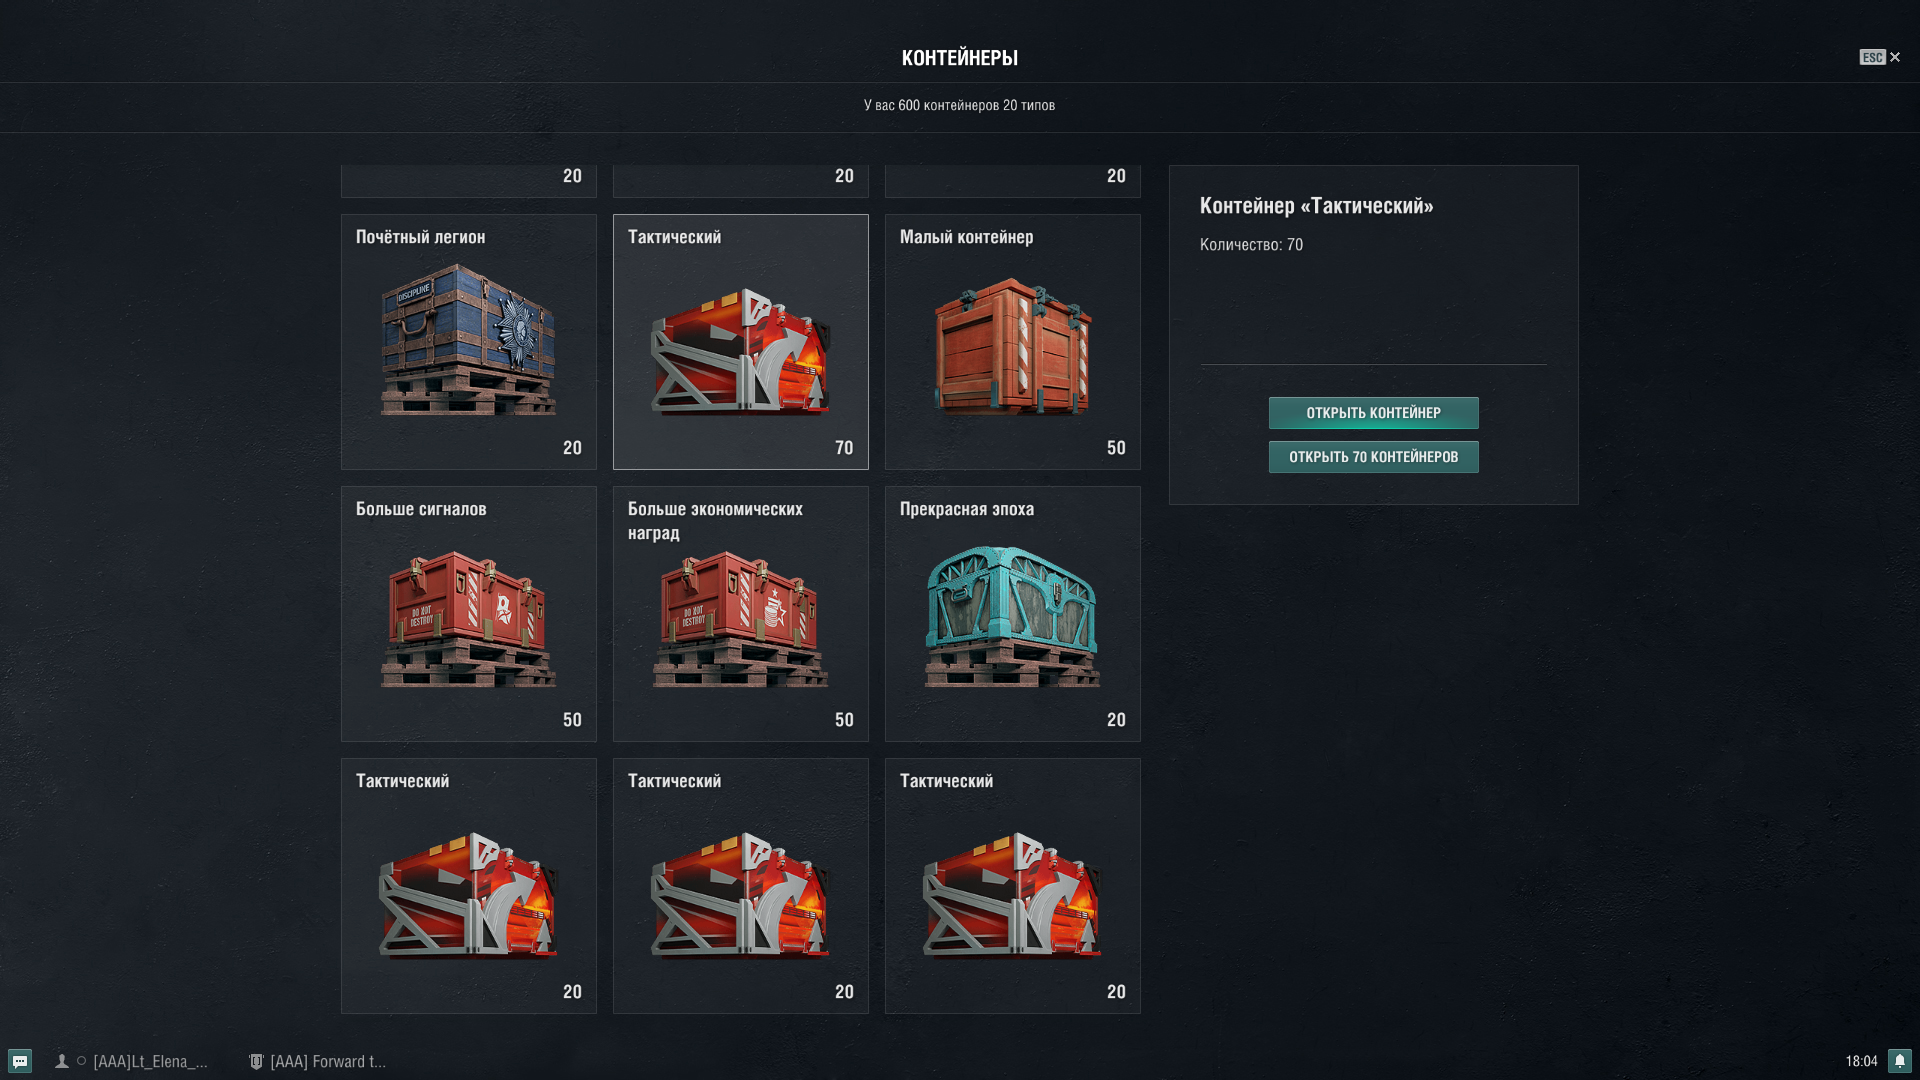Image resolution: width=1920 pixels, height=1080 pixels.
Task: Click the Почётный легион label
Action: tap(421, 237)
